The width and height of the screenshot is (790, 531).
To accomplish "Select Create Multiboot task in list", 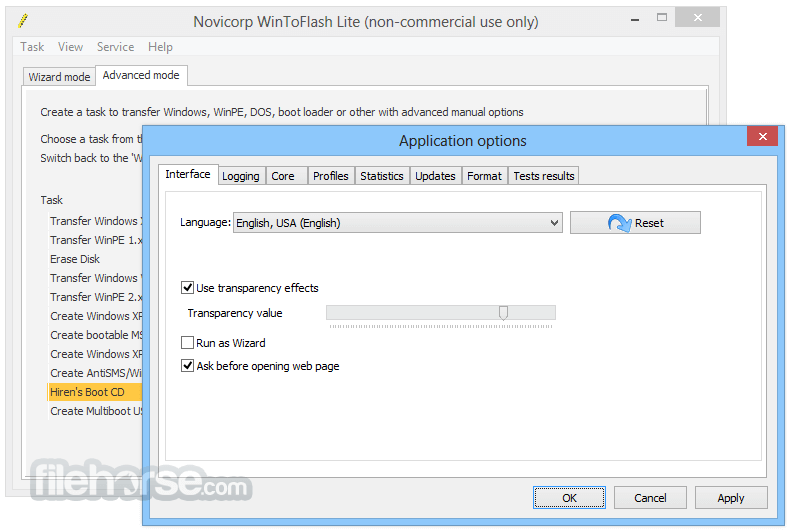I will tap(96, 411).
